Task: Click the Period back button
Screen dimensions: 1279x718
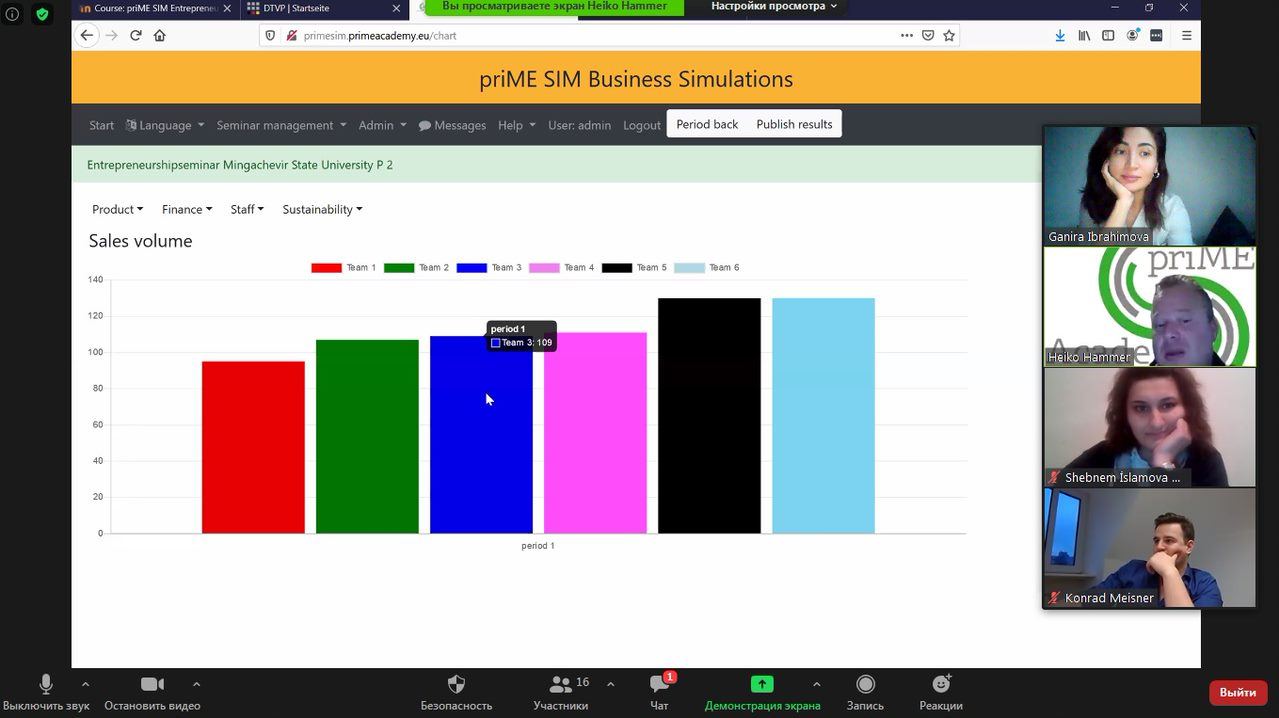Action: click(707, 124)
